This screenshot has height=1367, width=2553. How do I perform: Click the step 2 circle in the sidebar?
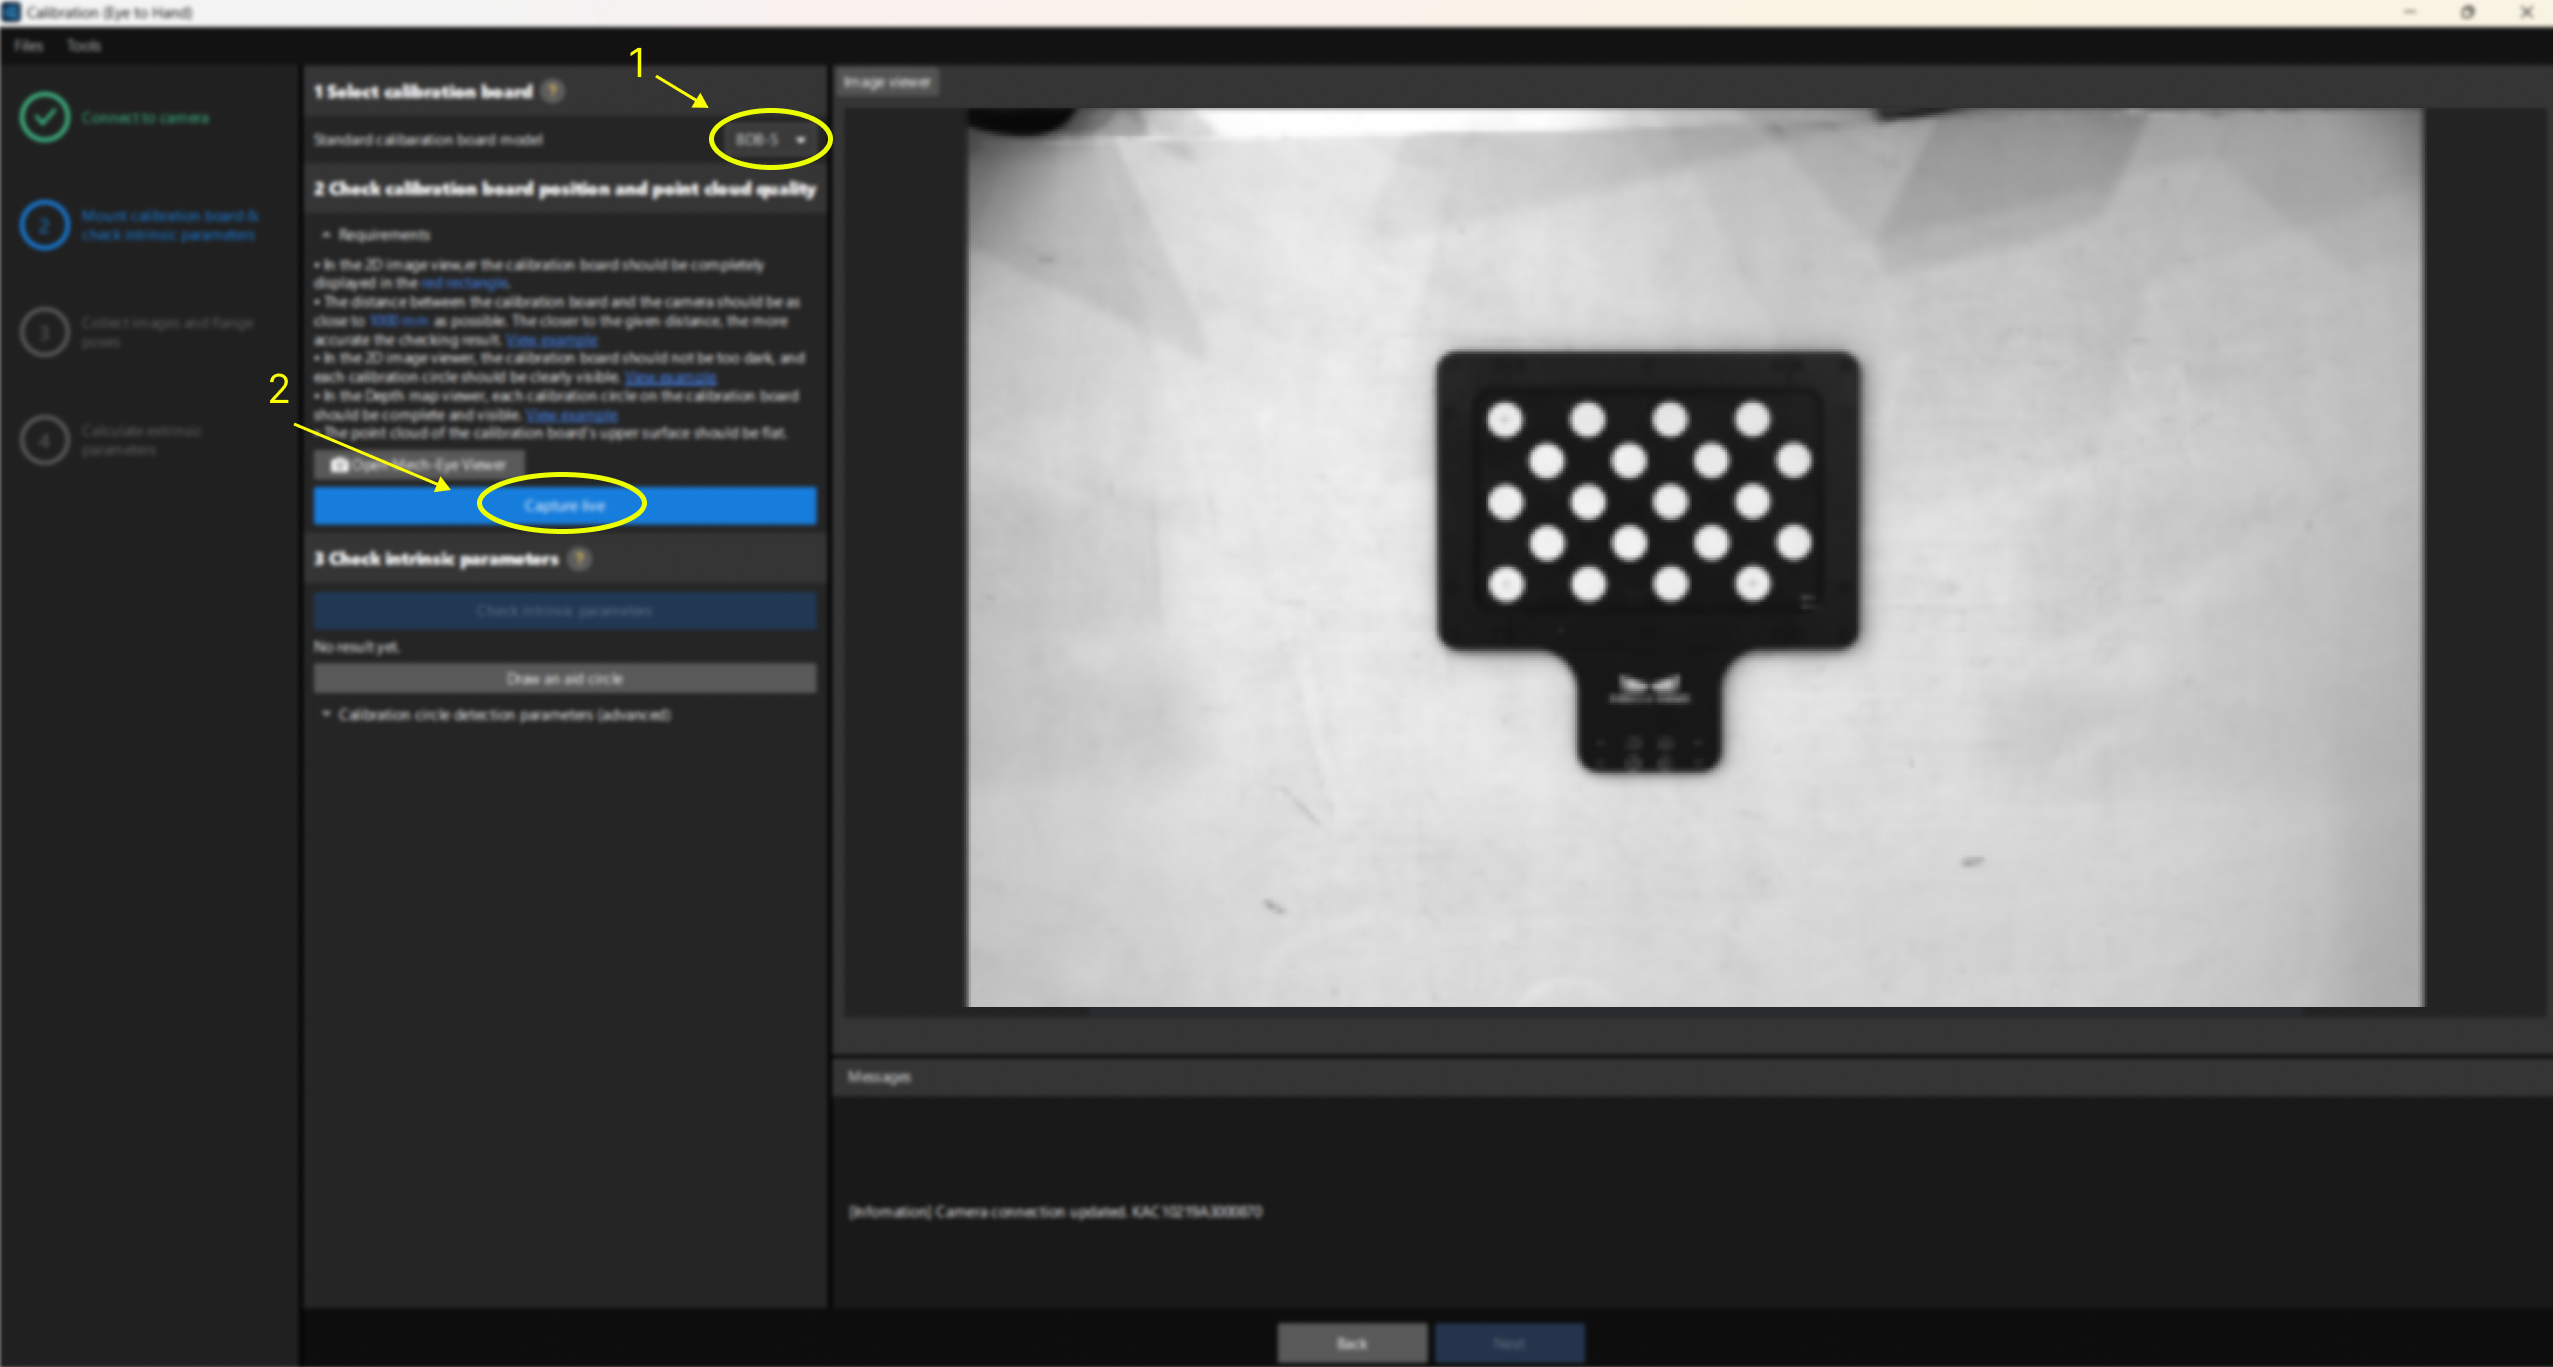click(44, 225)
